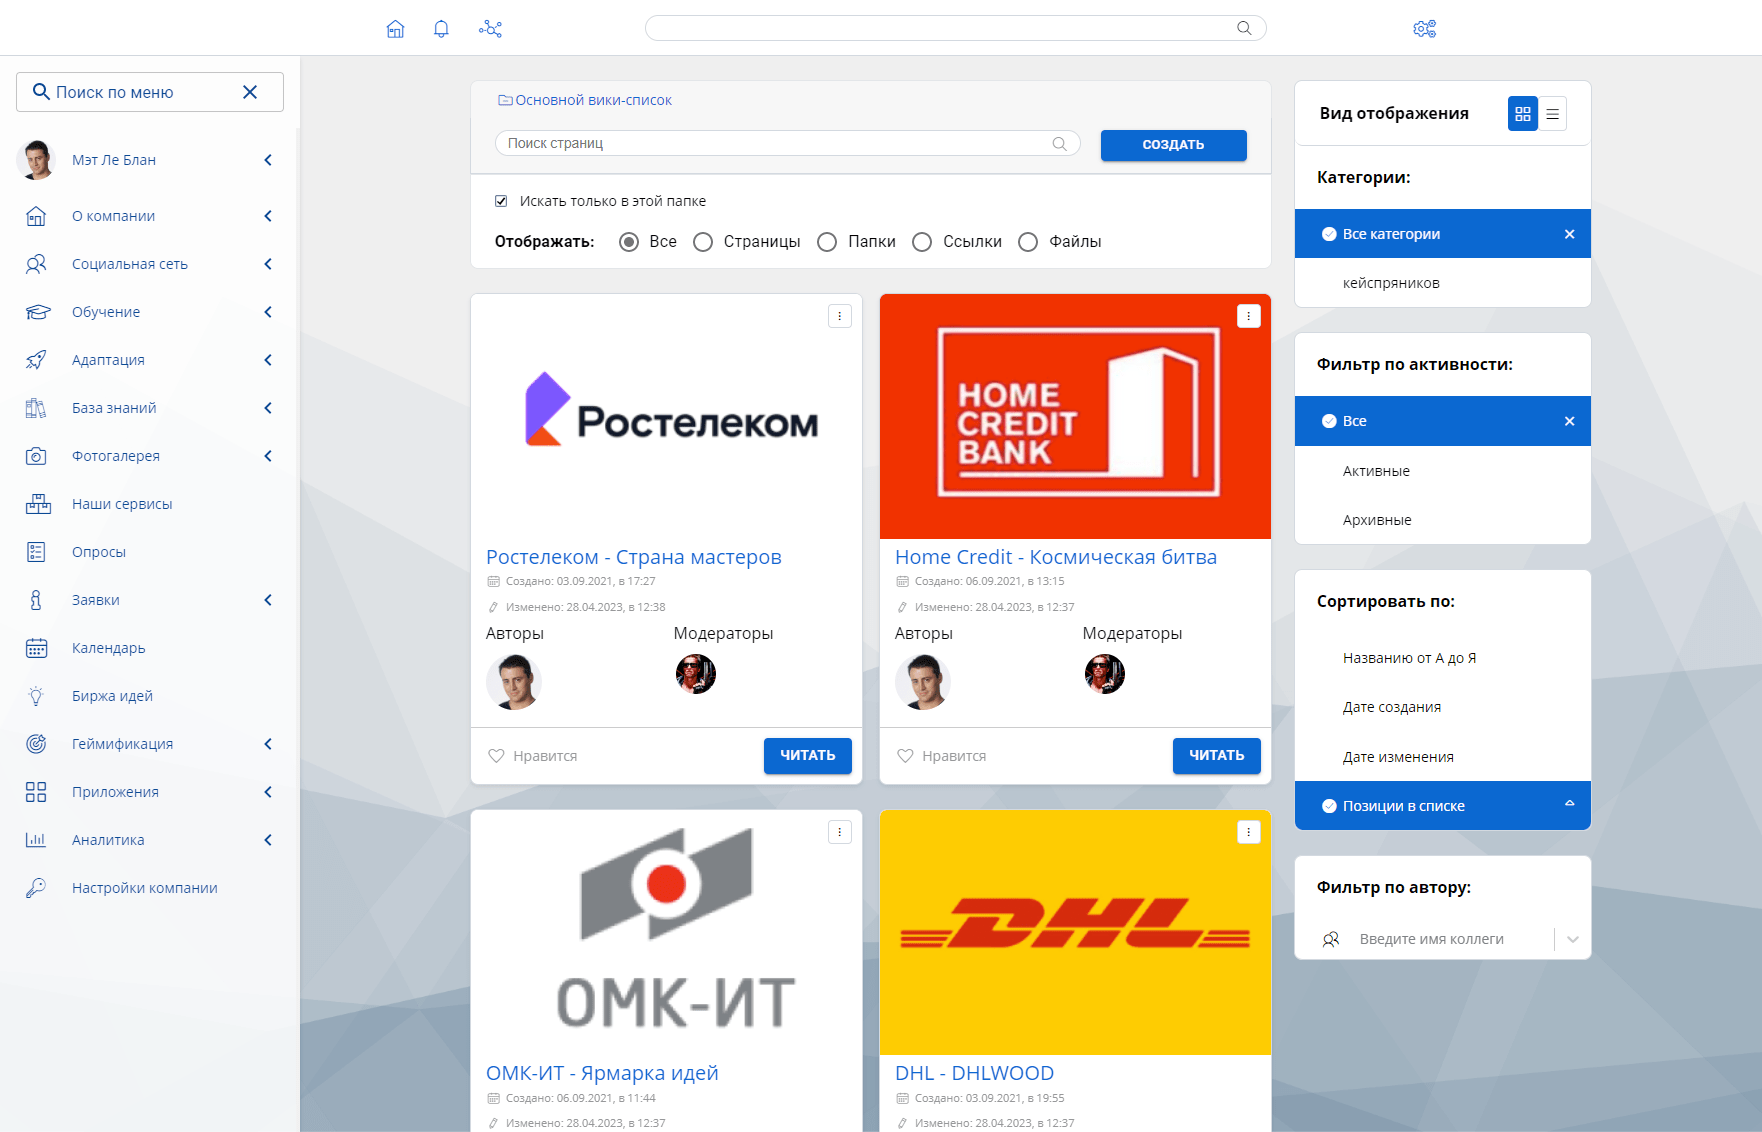This screenshot has width=1762, height=1132.
Task: Switch to grid view display
Action: 1522,114
